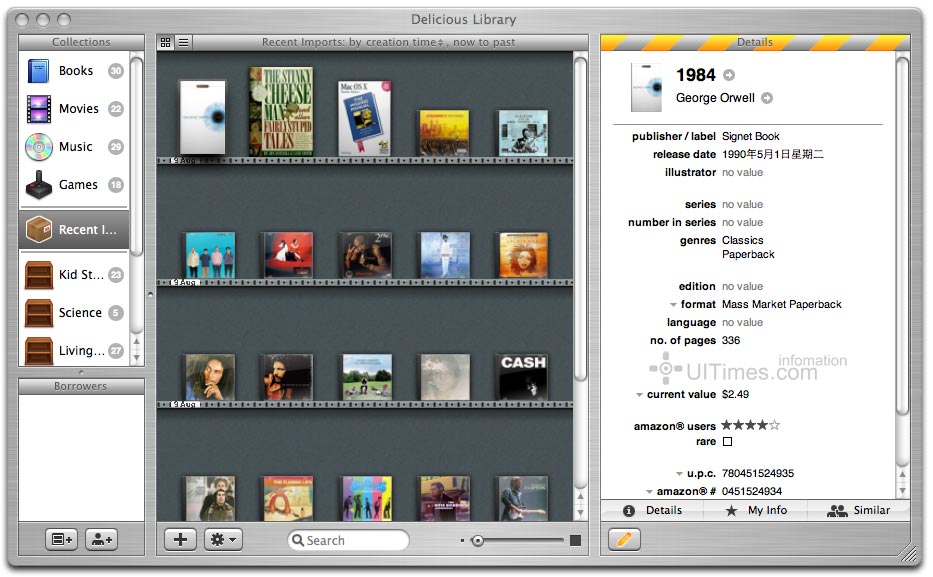Screen dimensions: 933x577
Task: Expand the u.p.c. disclosure triangle
Action: [679, 473]
